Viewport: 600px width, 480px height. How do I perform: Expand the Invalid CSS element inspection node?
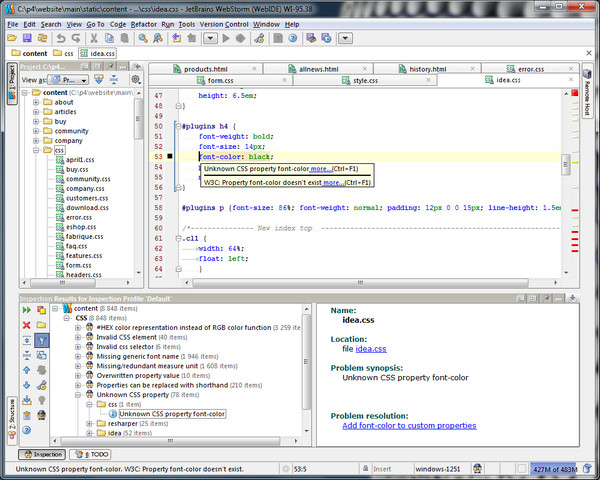click(x=77, y=338)
